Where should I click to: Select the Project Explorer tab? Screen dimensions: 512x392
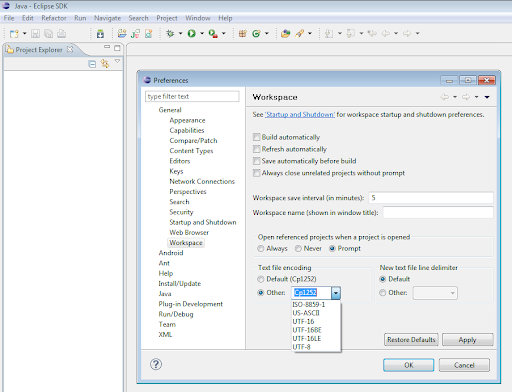coord(39,50)
